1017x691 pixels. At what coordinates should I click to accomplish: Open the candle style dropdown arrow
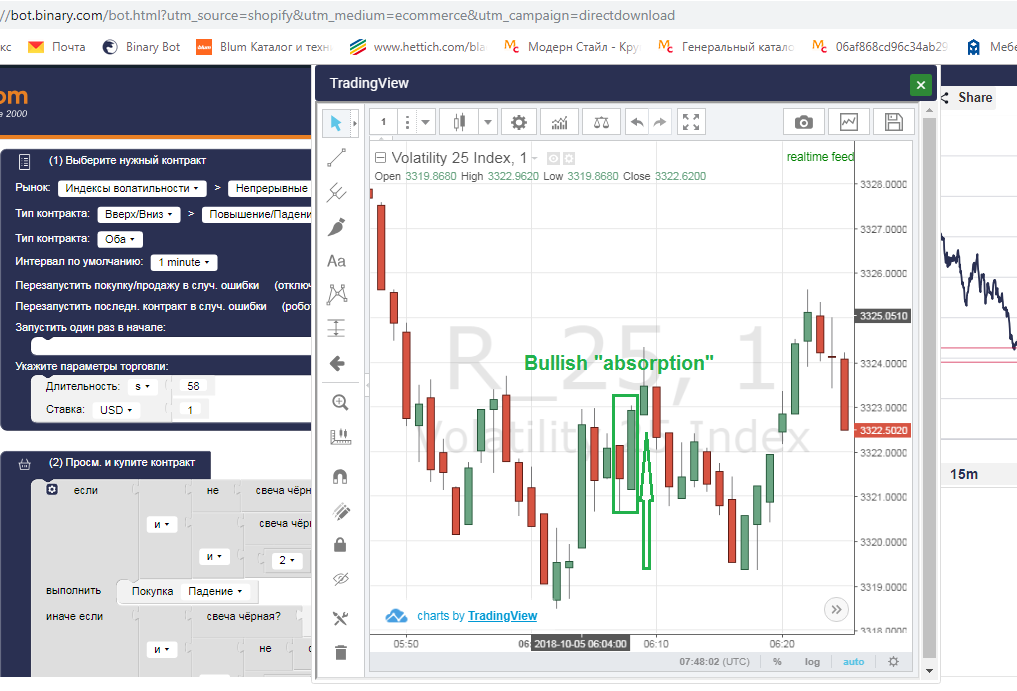488,122
